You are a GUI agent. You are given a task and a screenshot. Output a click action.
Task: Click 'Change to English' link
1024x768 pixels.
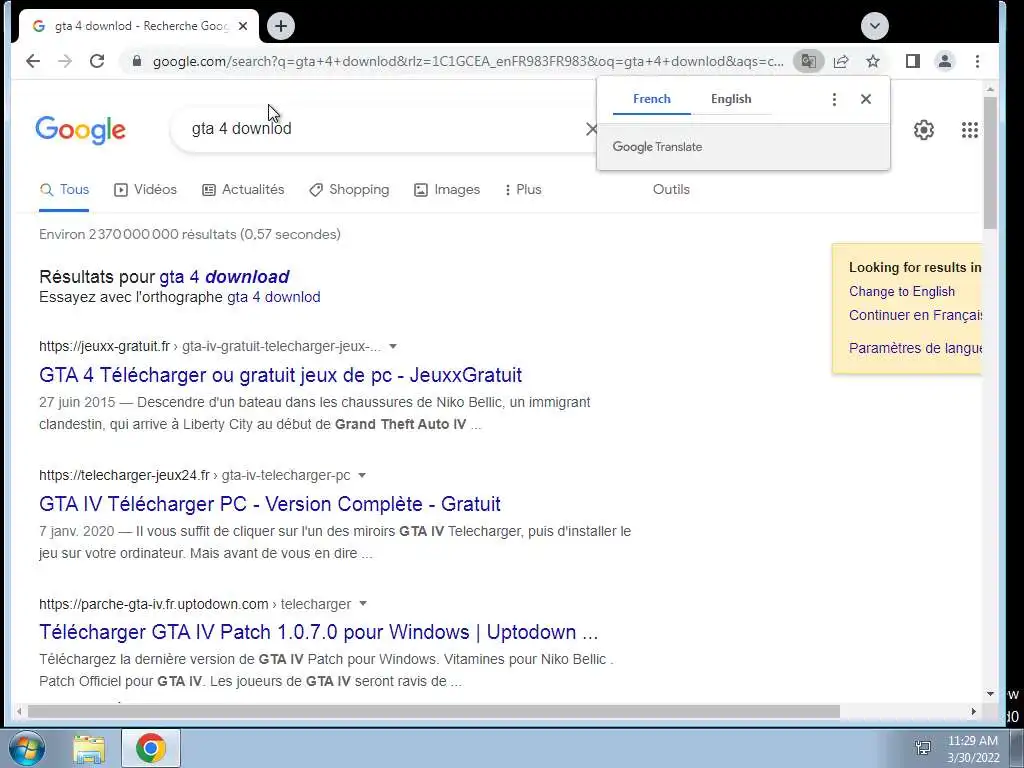point(902,291)
